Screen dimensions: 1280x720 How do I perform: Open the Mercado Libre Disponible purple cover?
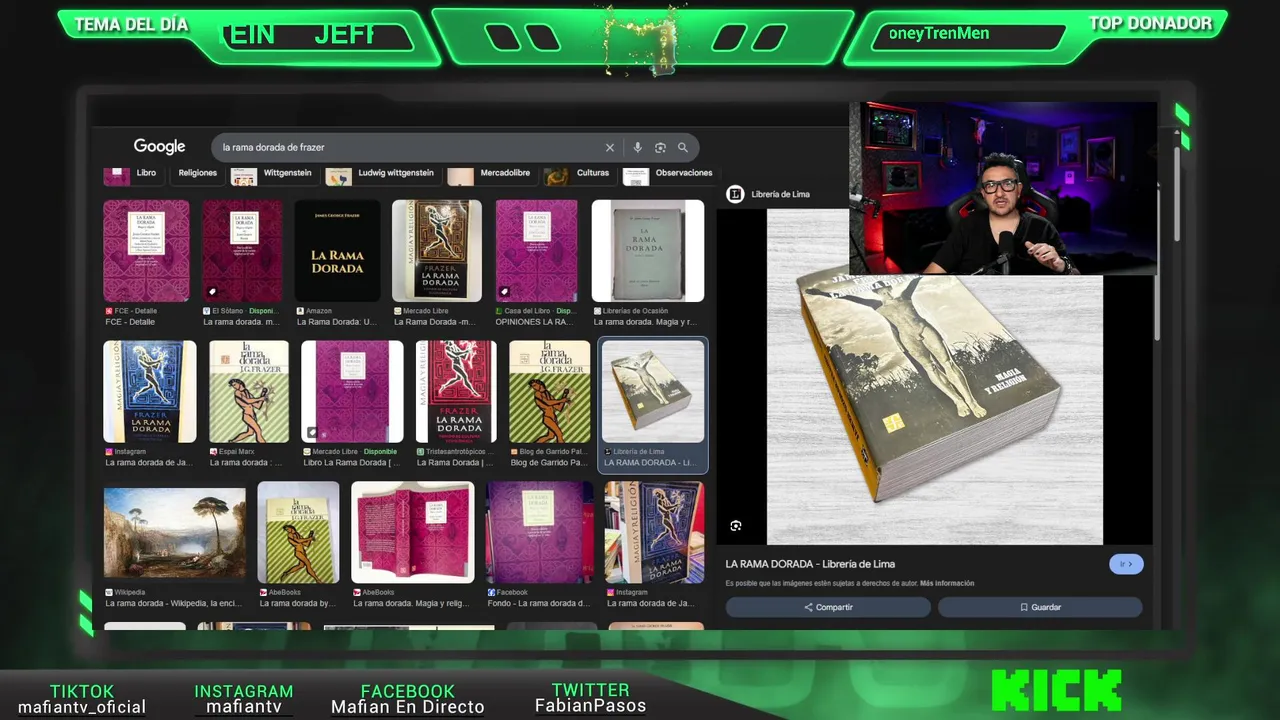click(352, 392)
